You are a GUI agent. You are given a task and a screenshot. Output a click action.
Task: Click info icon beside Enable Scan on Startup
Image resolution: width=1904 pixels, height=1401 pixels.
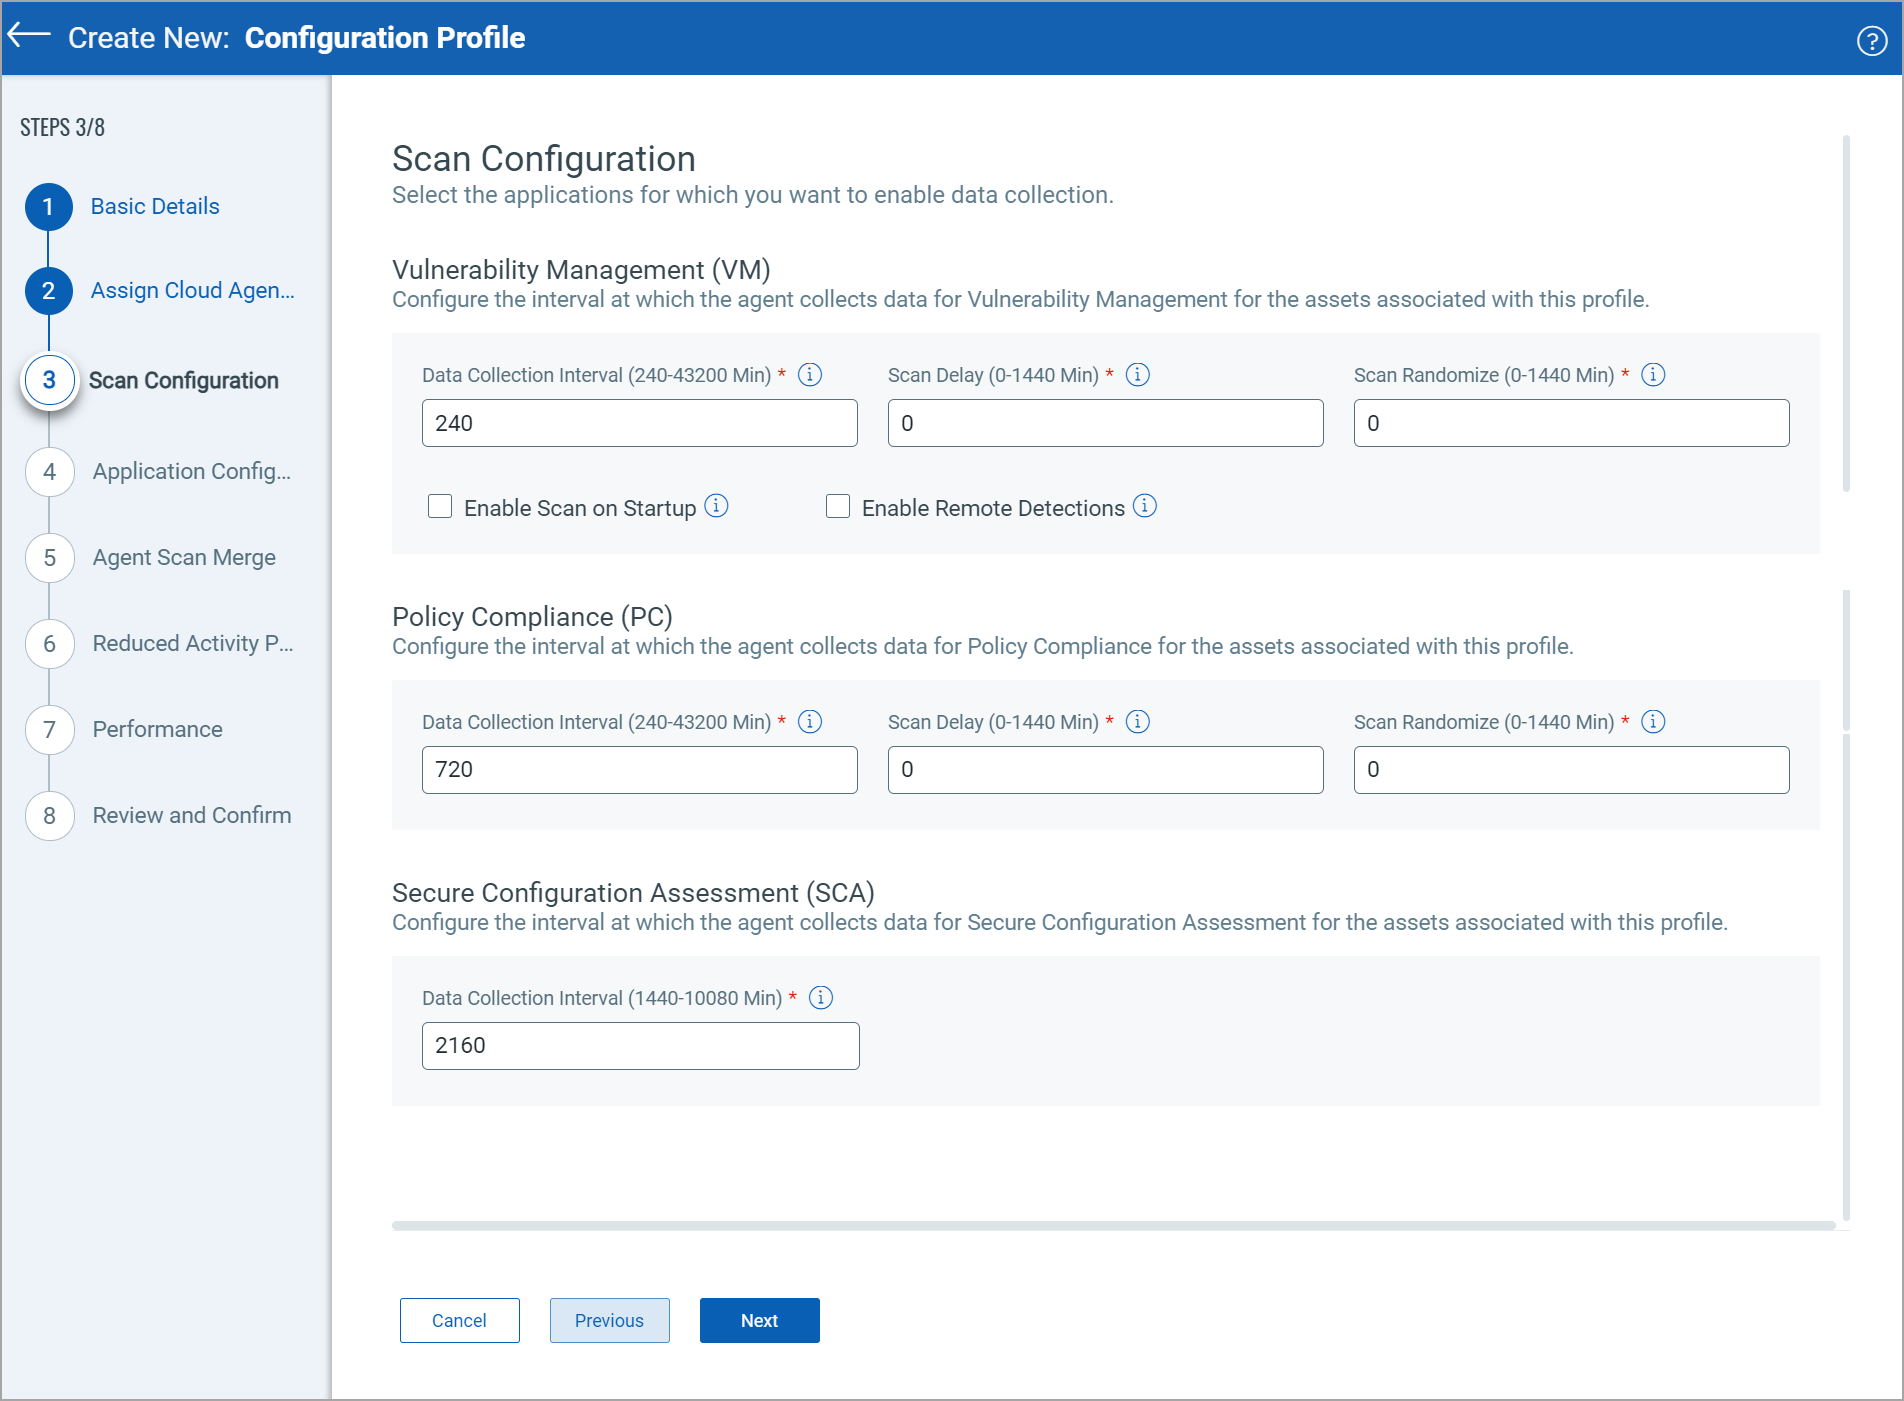click(x=717, y=506)
